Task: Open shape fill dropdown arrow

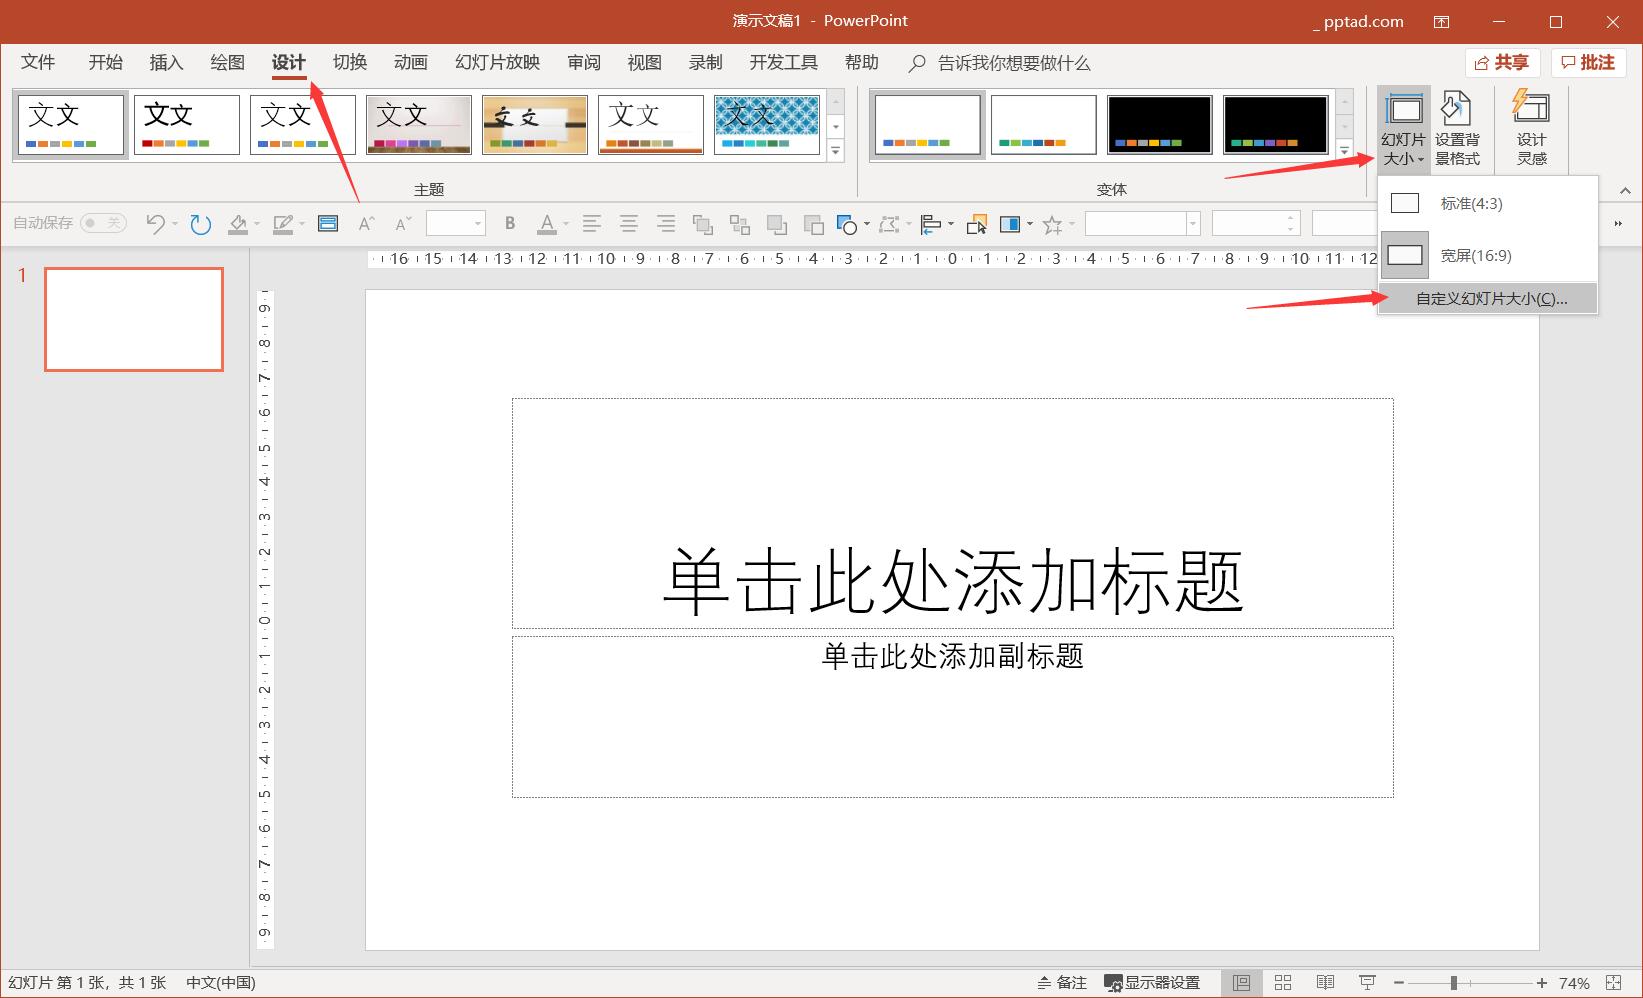Action: [256, 224]
